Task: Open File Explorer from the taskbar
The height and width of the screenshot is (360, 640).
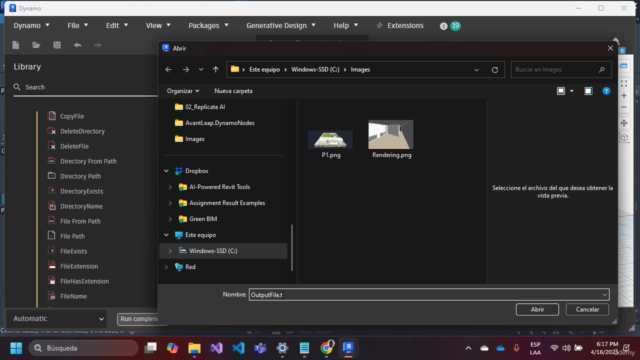Action: (x=194, y=348)
